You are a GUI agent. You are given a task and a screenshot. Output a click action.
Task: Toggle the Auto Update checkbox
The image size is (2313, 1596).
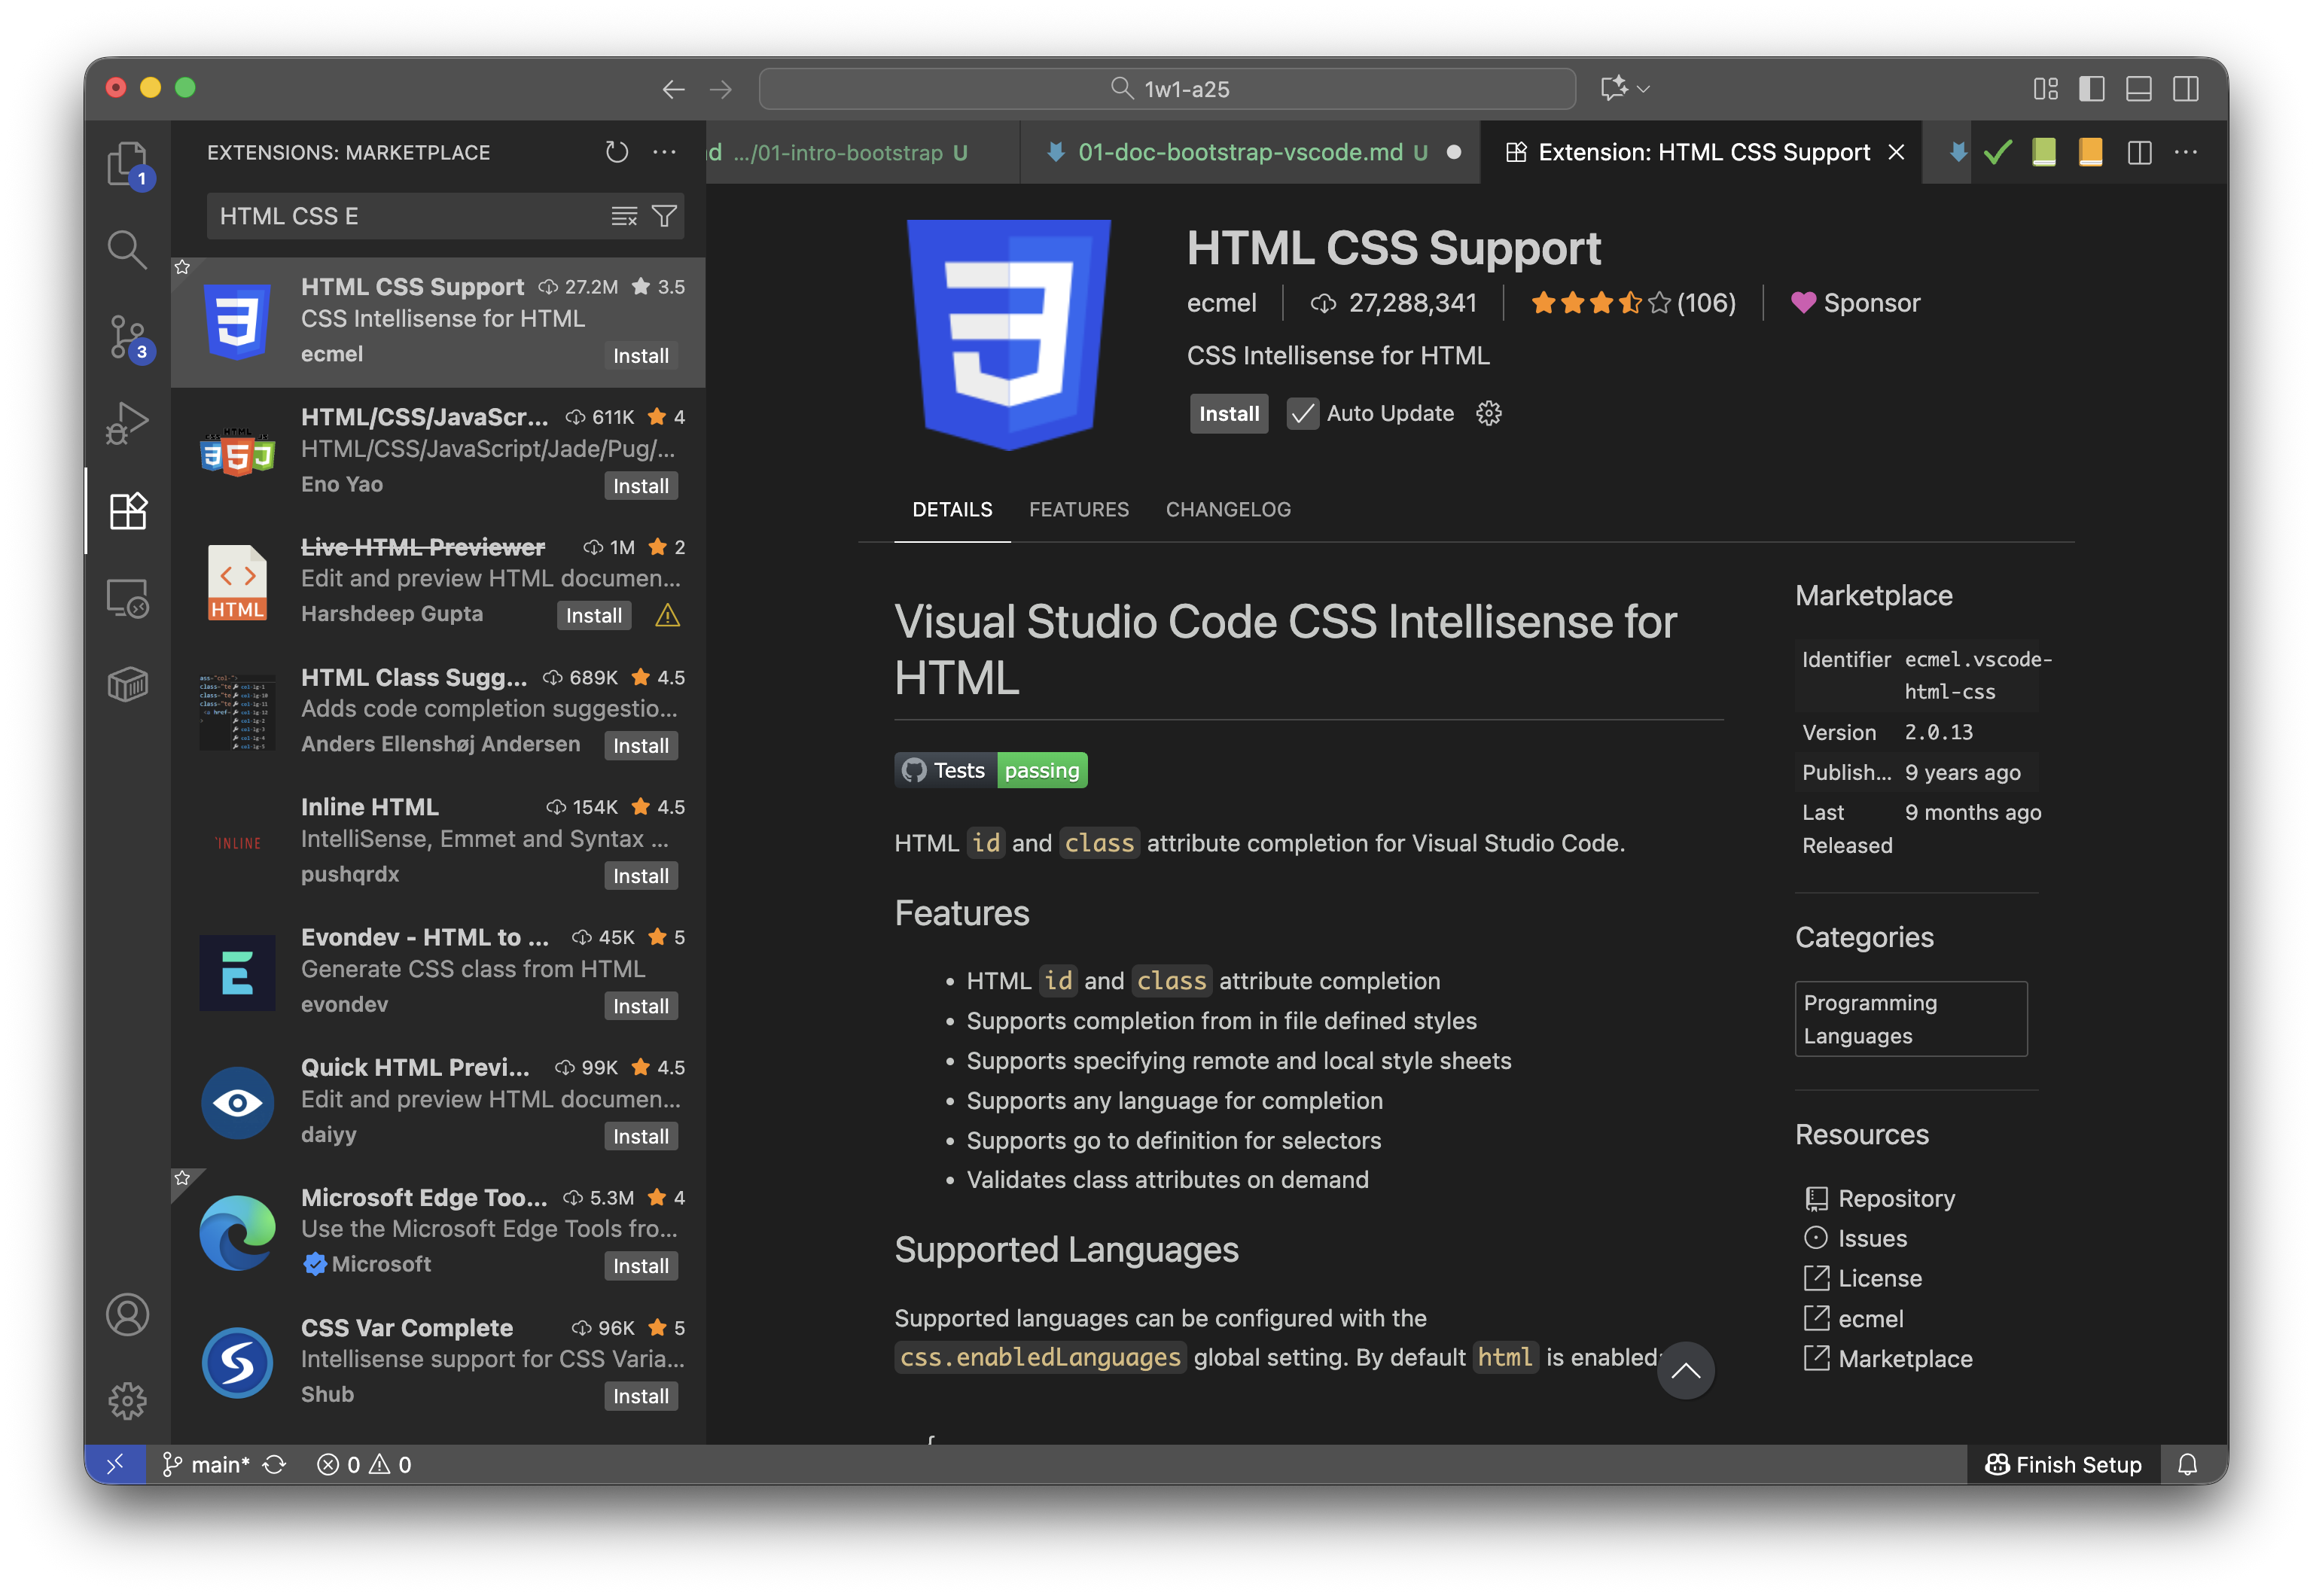tap(1302, 413)
